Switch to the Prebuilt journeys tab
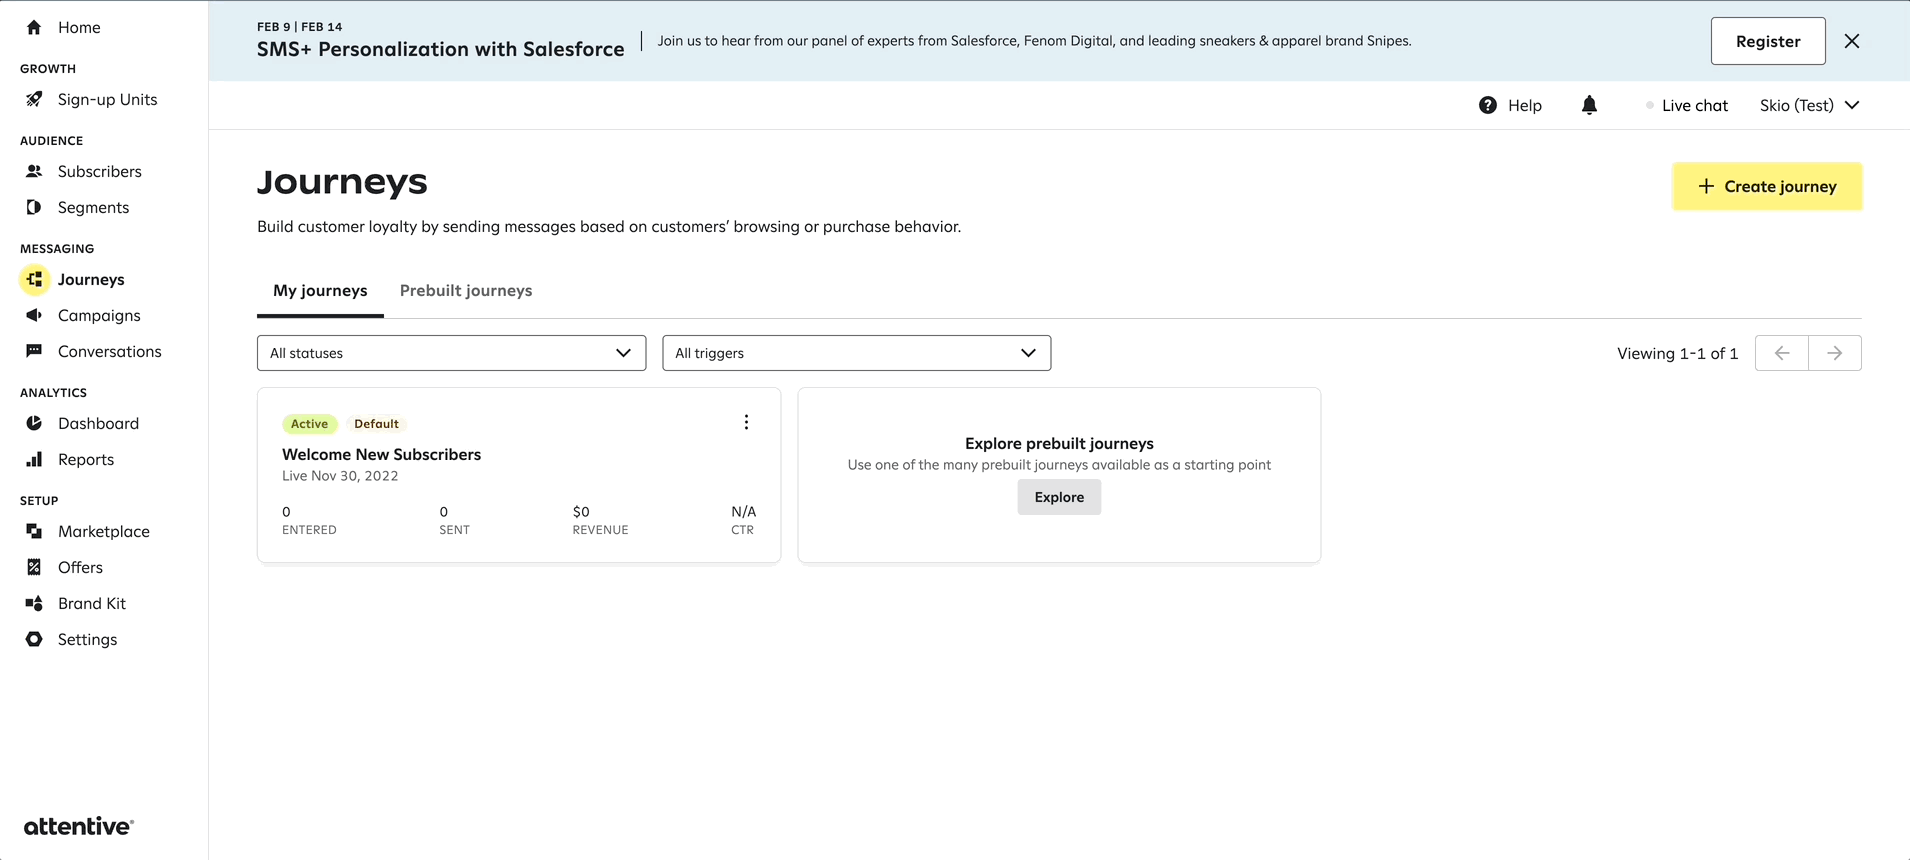 pos(466,290)
